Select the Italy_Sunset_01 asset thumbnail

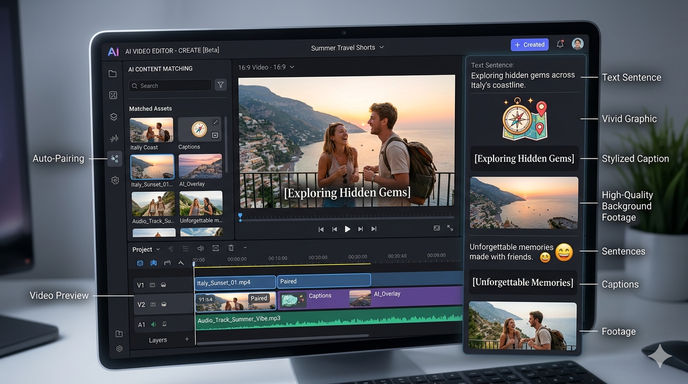pyautogui.click(x=152, y=167)
